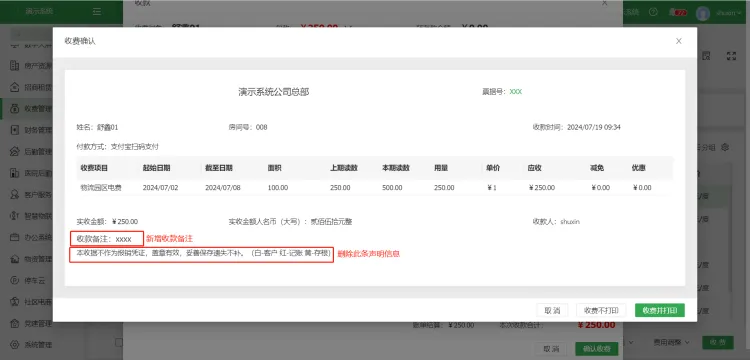Toggle the sidebar collapse hamburger icon
The width and height of the screenshot is (750, 360).
97,12
